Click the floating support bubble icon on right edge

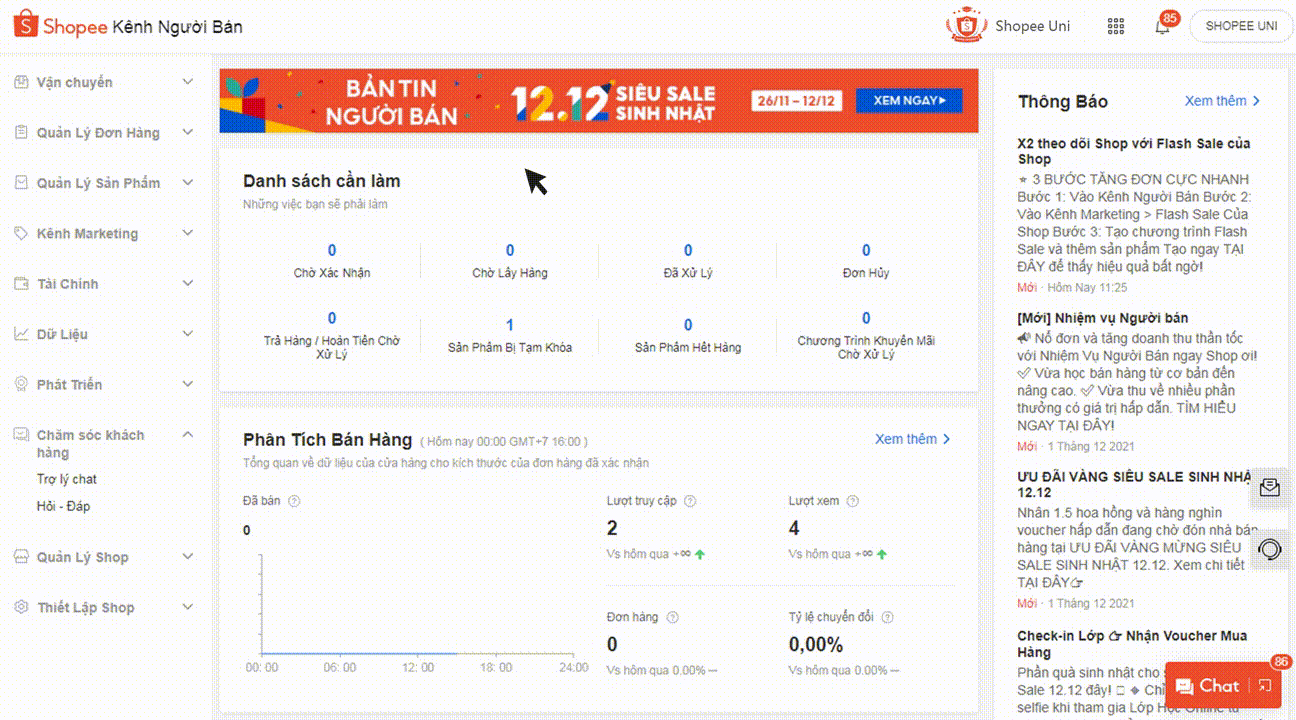(1270, 548)
